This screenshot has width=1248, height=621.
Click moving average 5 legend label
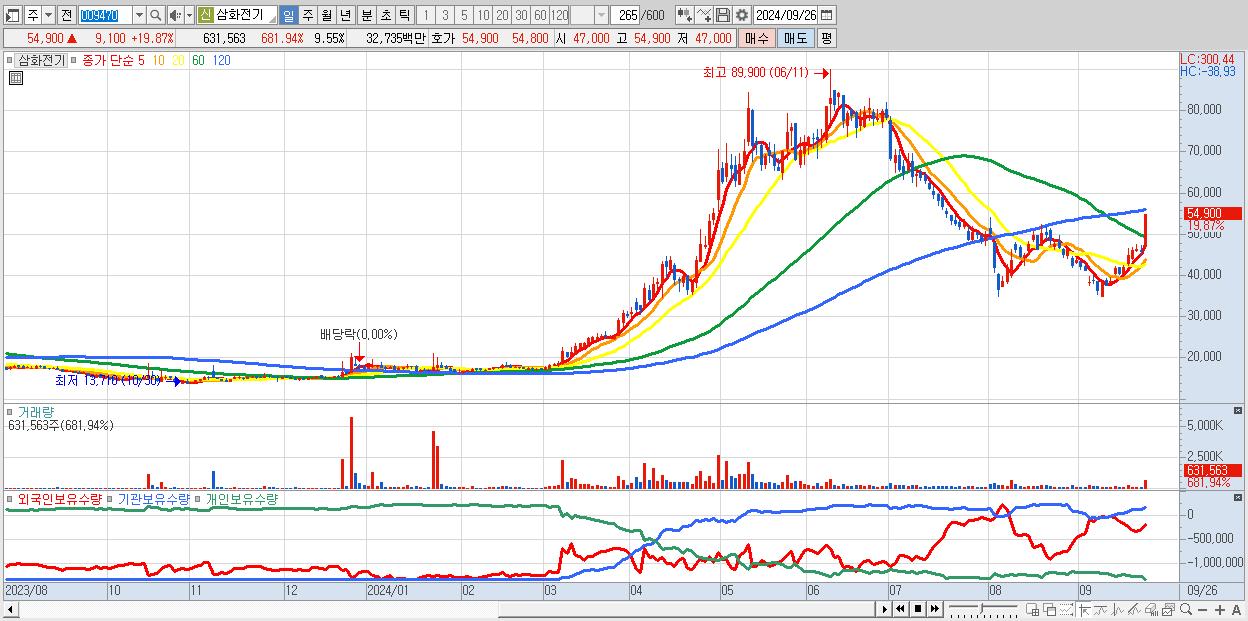(x=141, y=60)
